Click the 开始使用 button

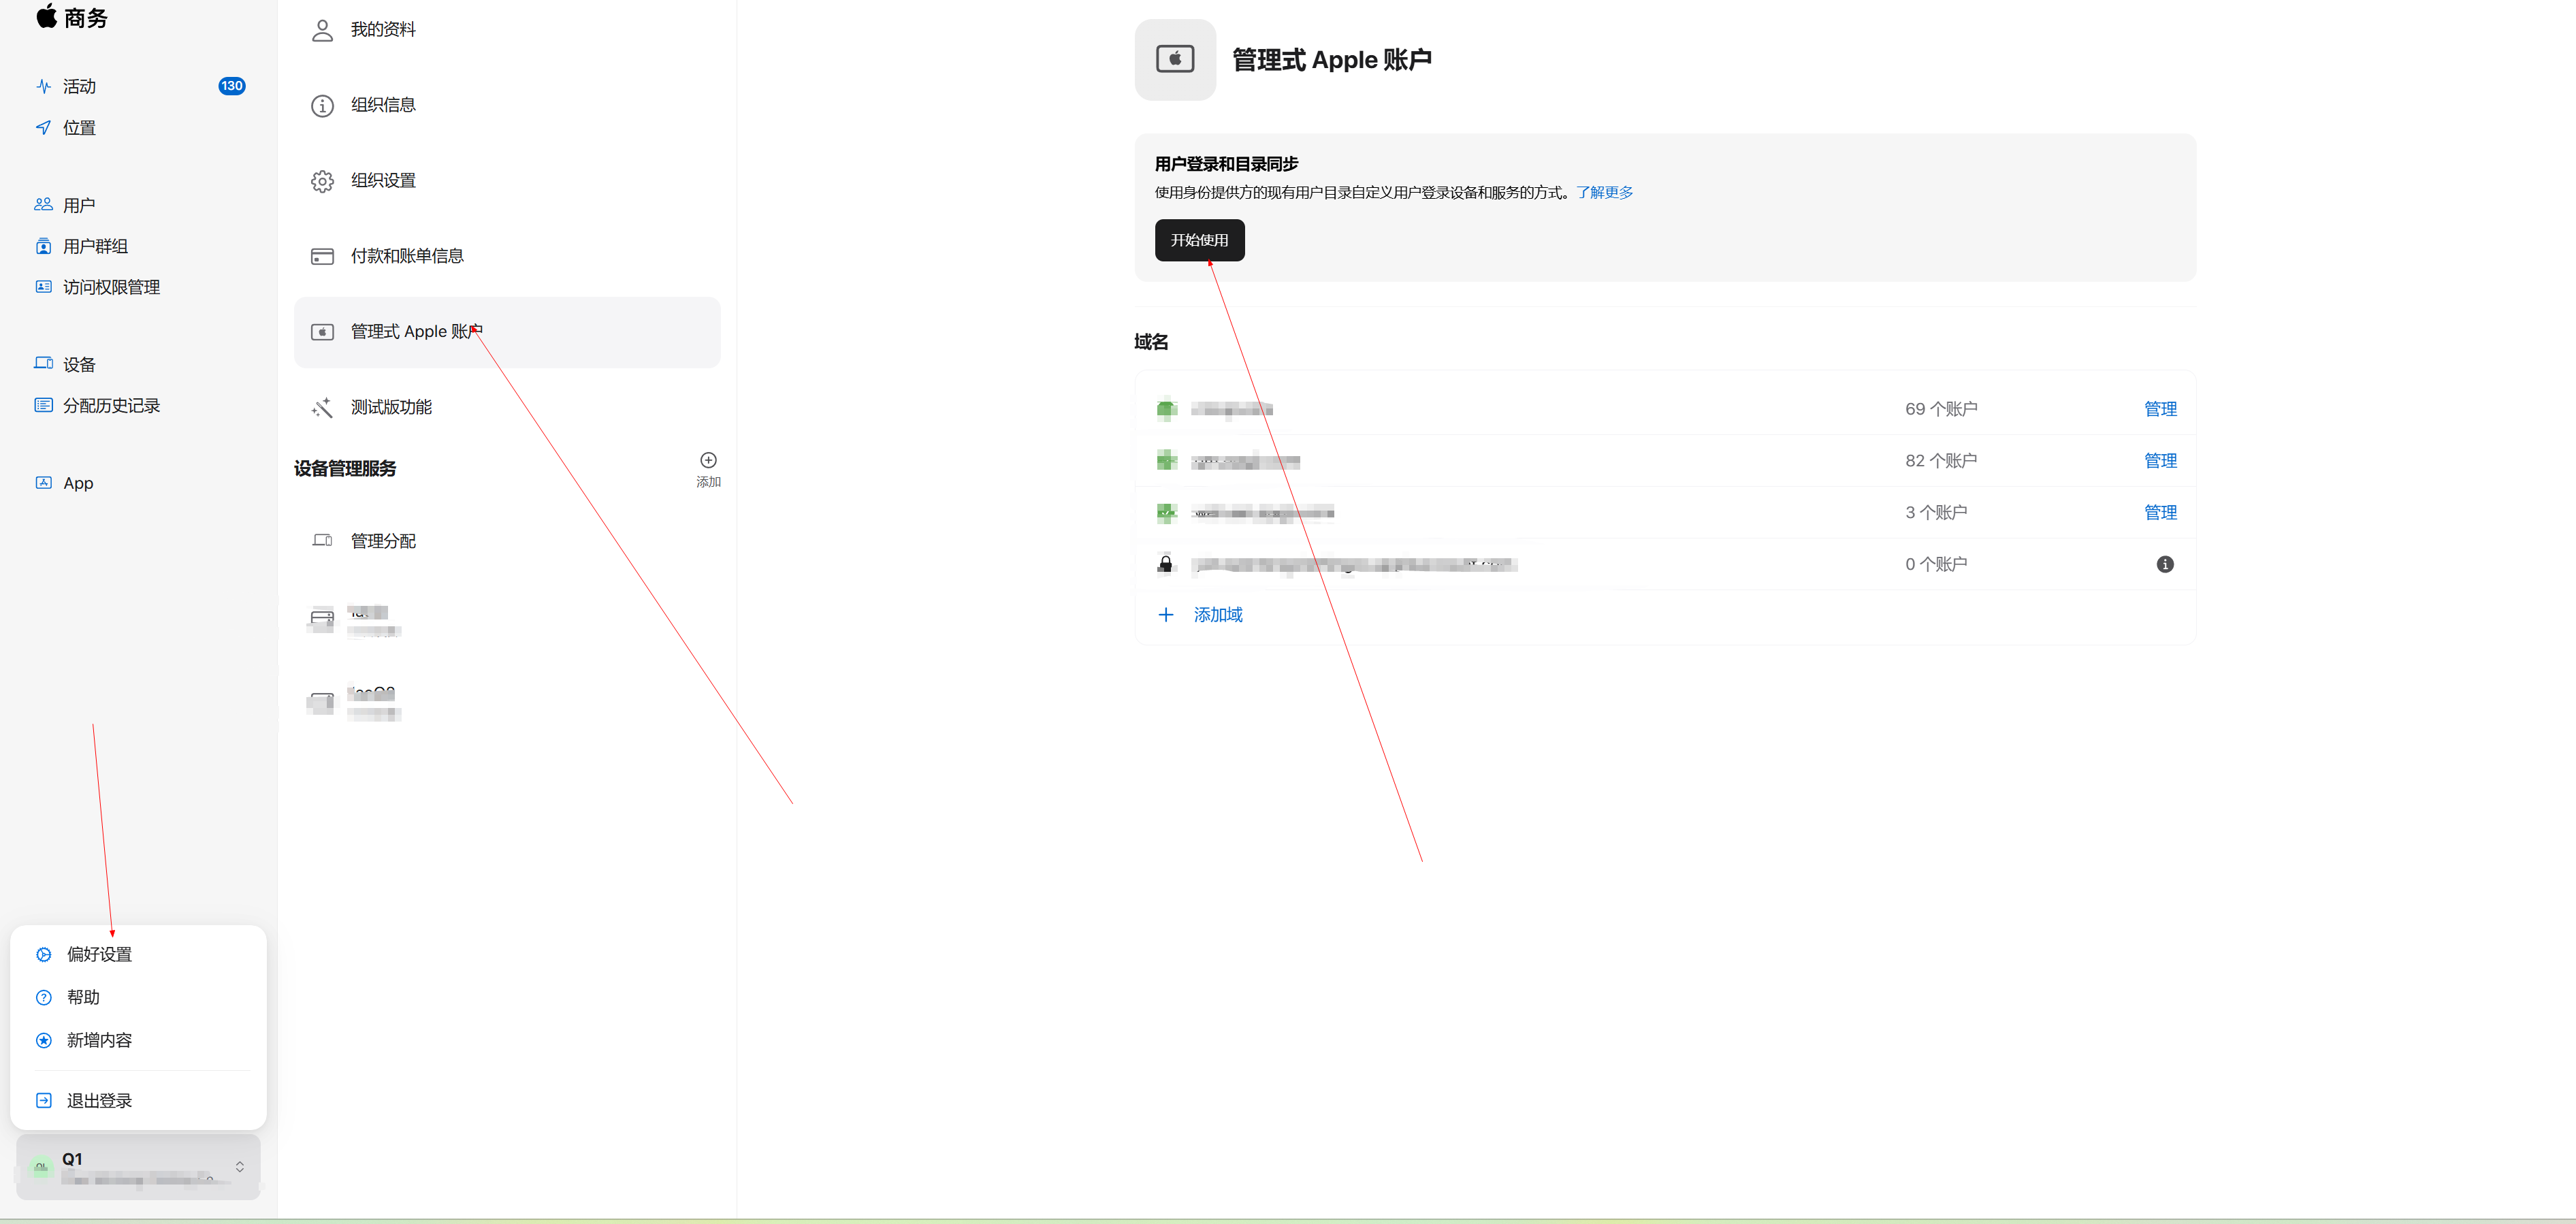pyautogui.click(x=1199, y=240)
